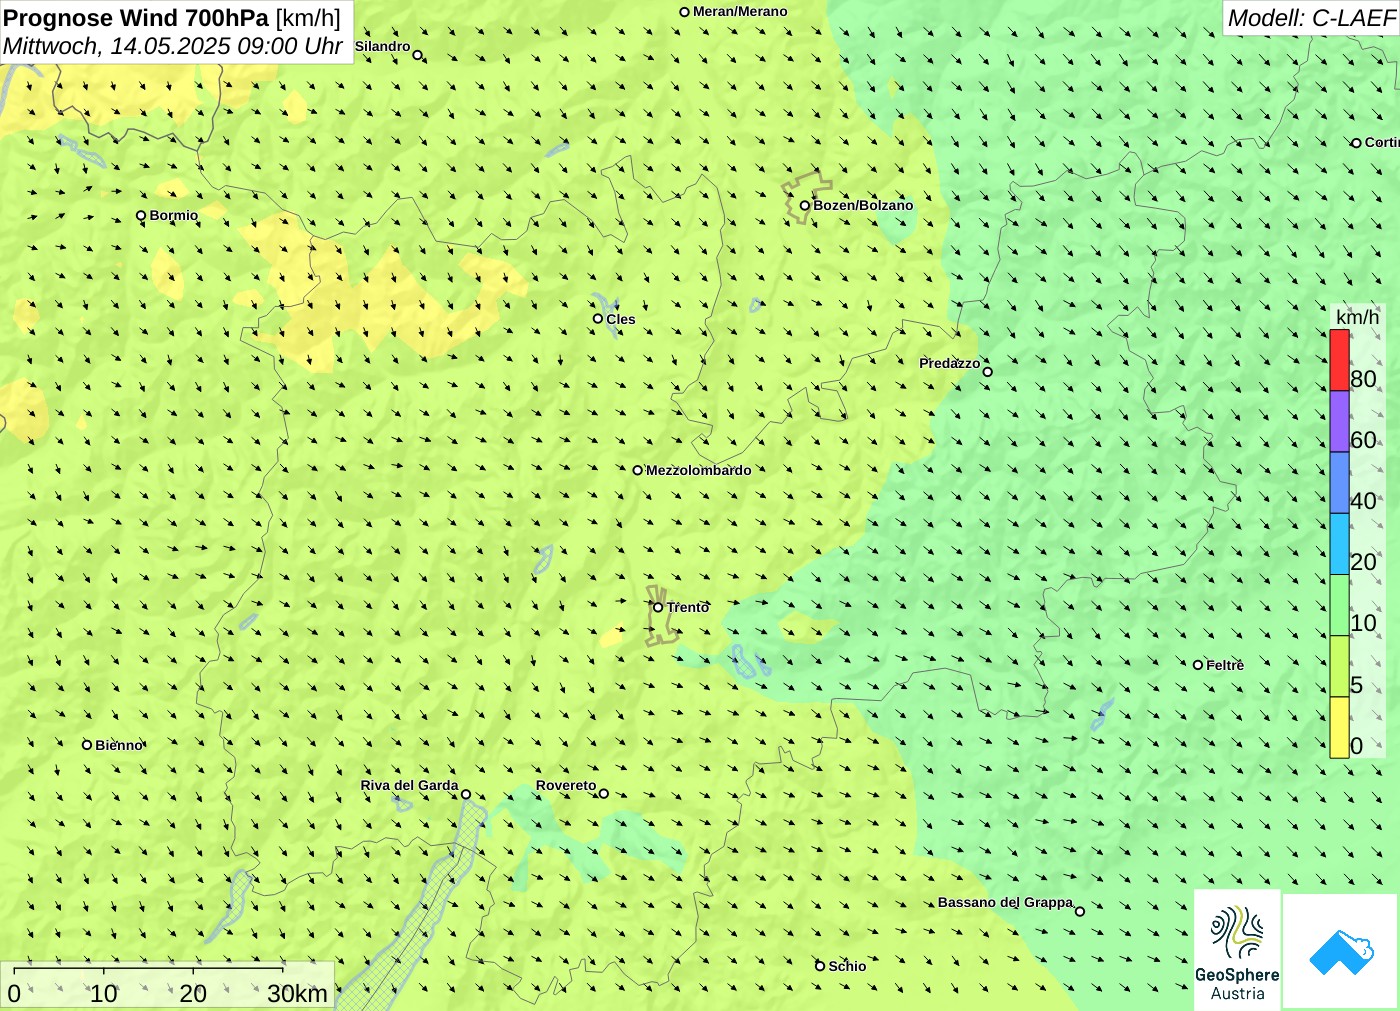This screenshot has height=1011, width=1400.
Task: Select the Bienno city marker
Action: coord(87,745)
